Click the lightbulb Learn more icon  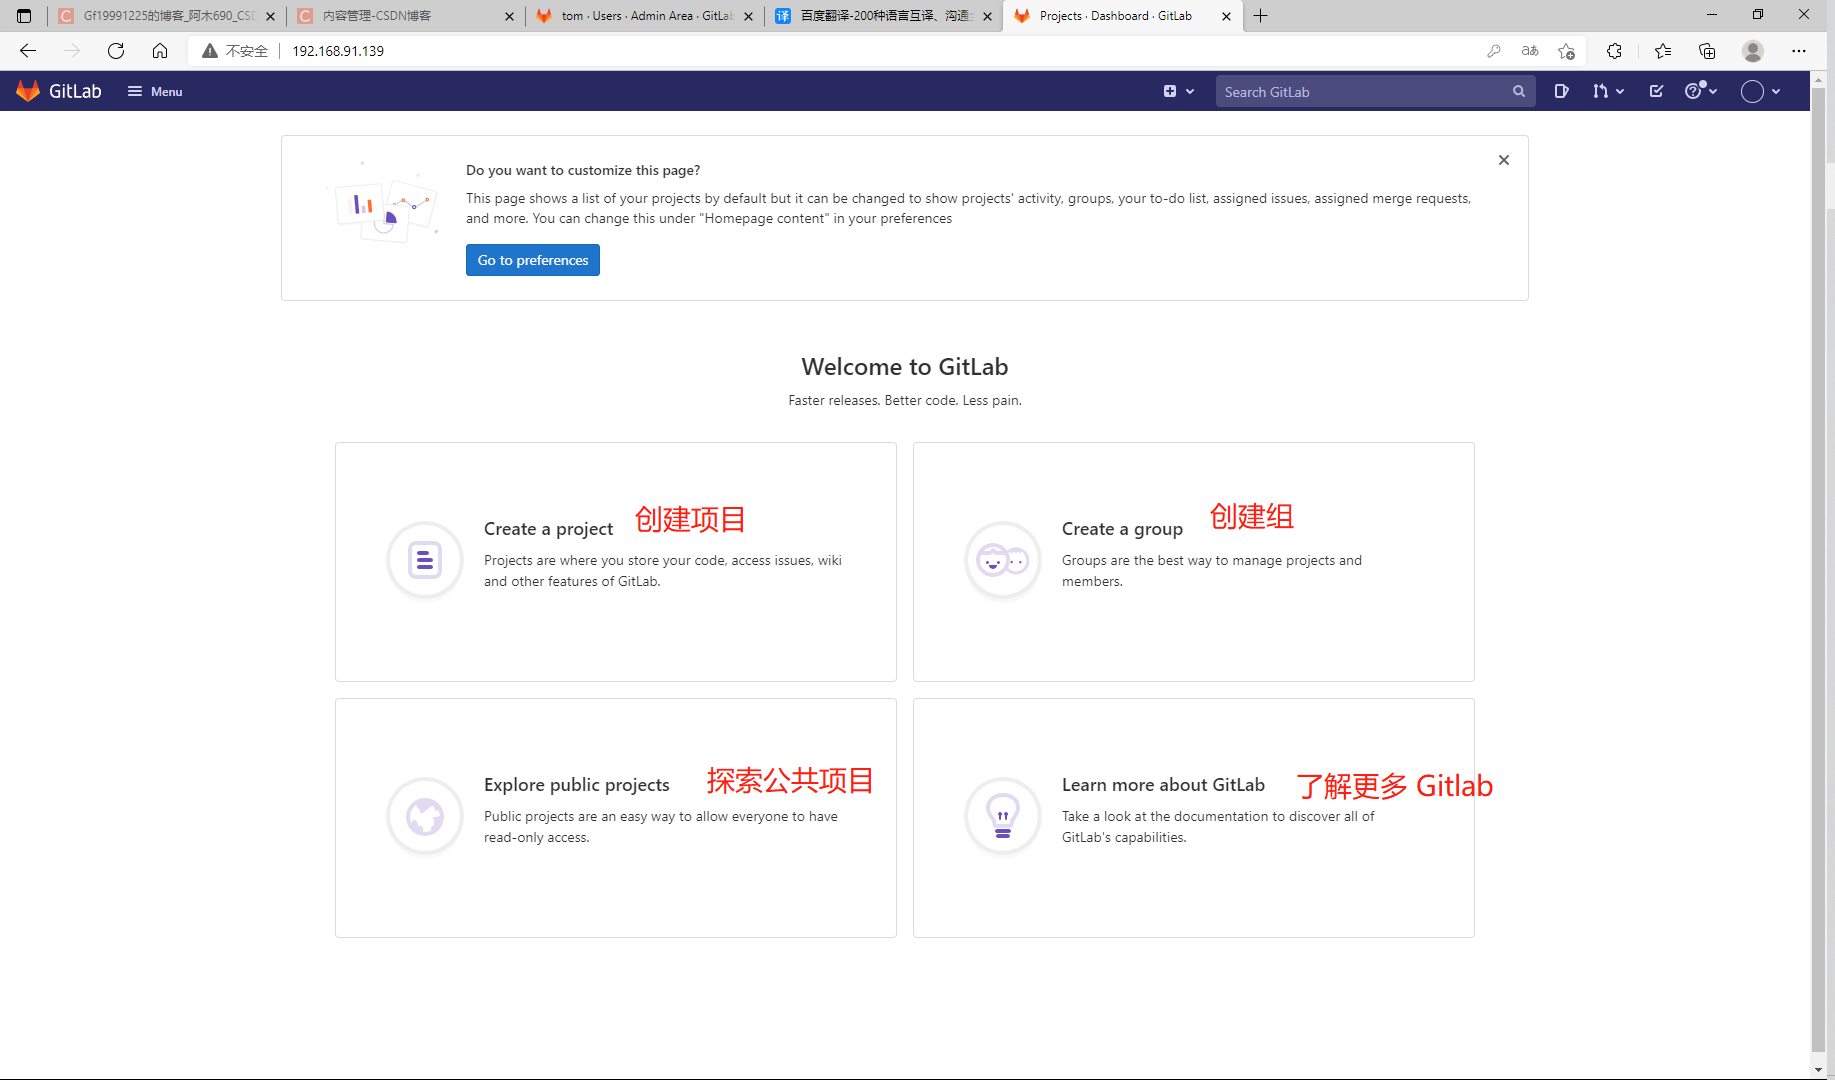(x=1003, y=816)
